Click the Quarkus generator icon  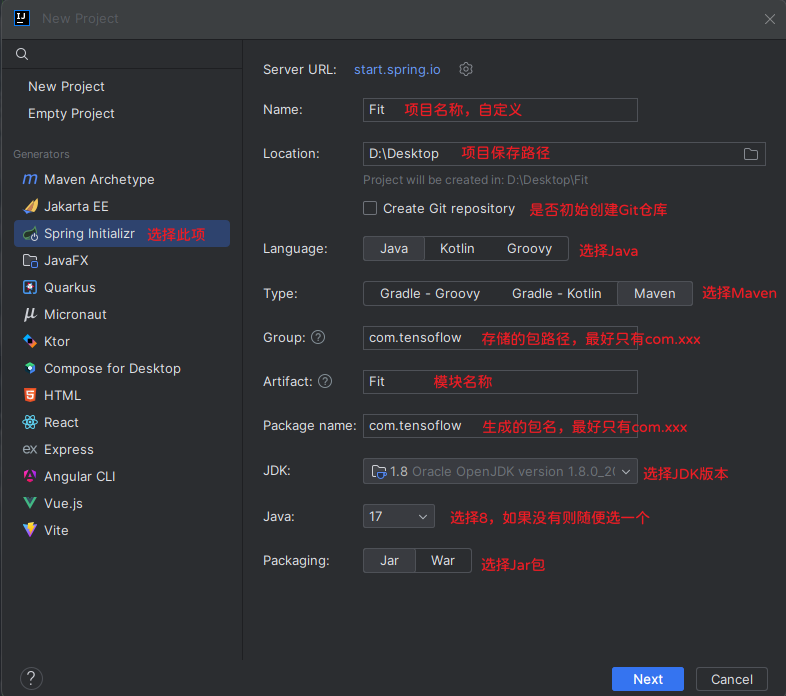click(x=30, y=287)
